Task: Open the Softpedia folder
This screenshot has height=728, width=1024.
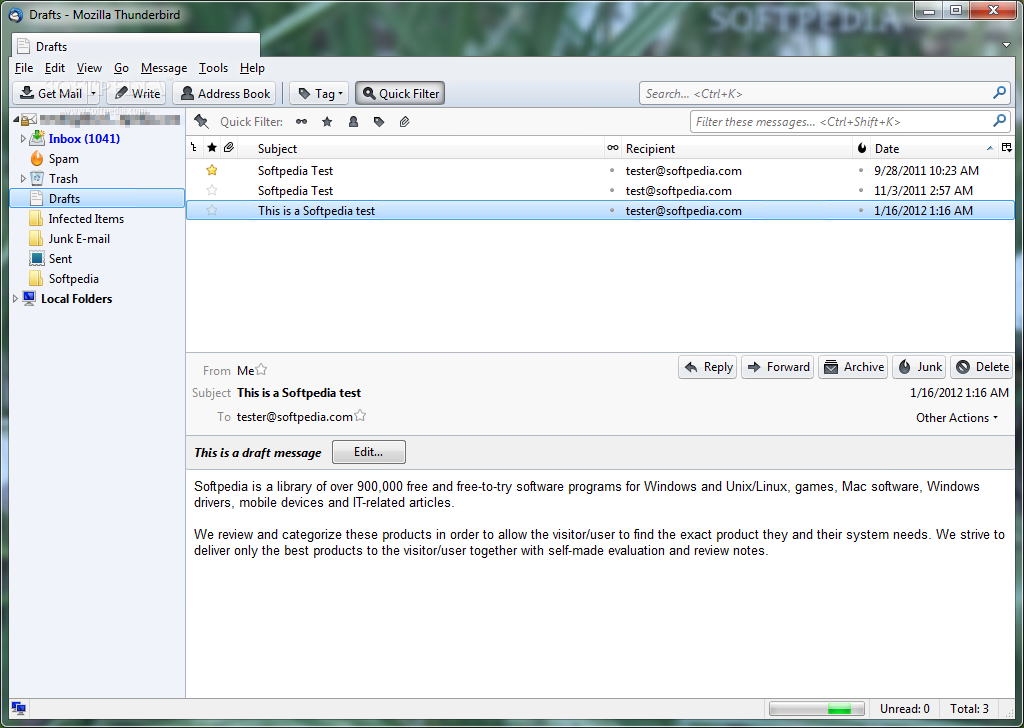Action: pos(73,279)
